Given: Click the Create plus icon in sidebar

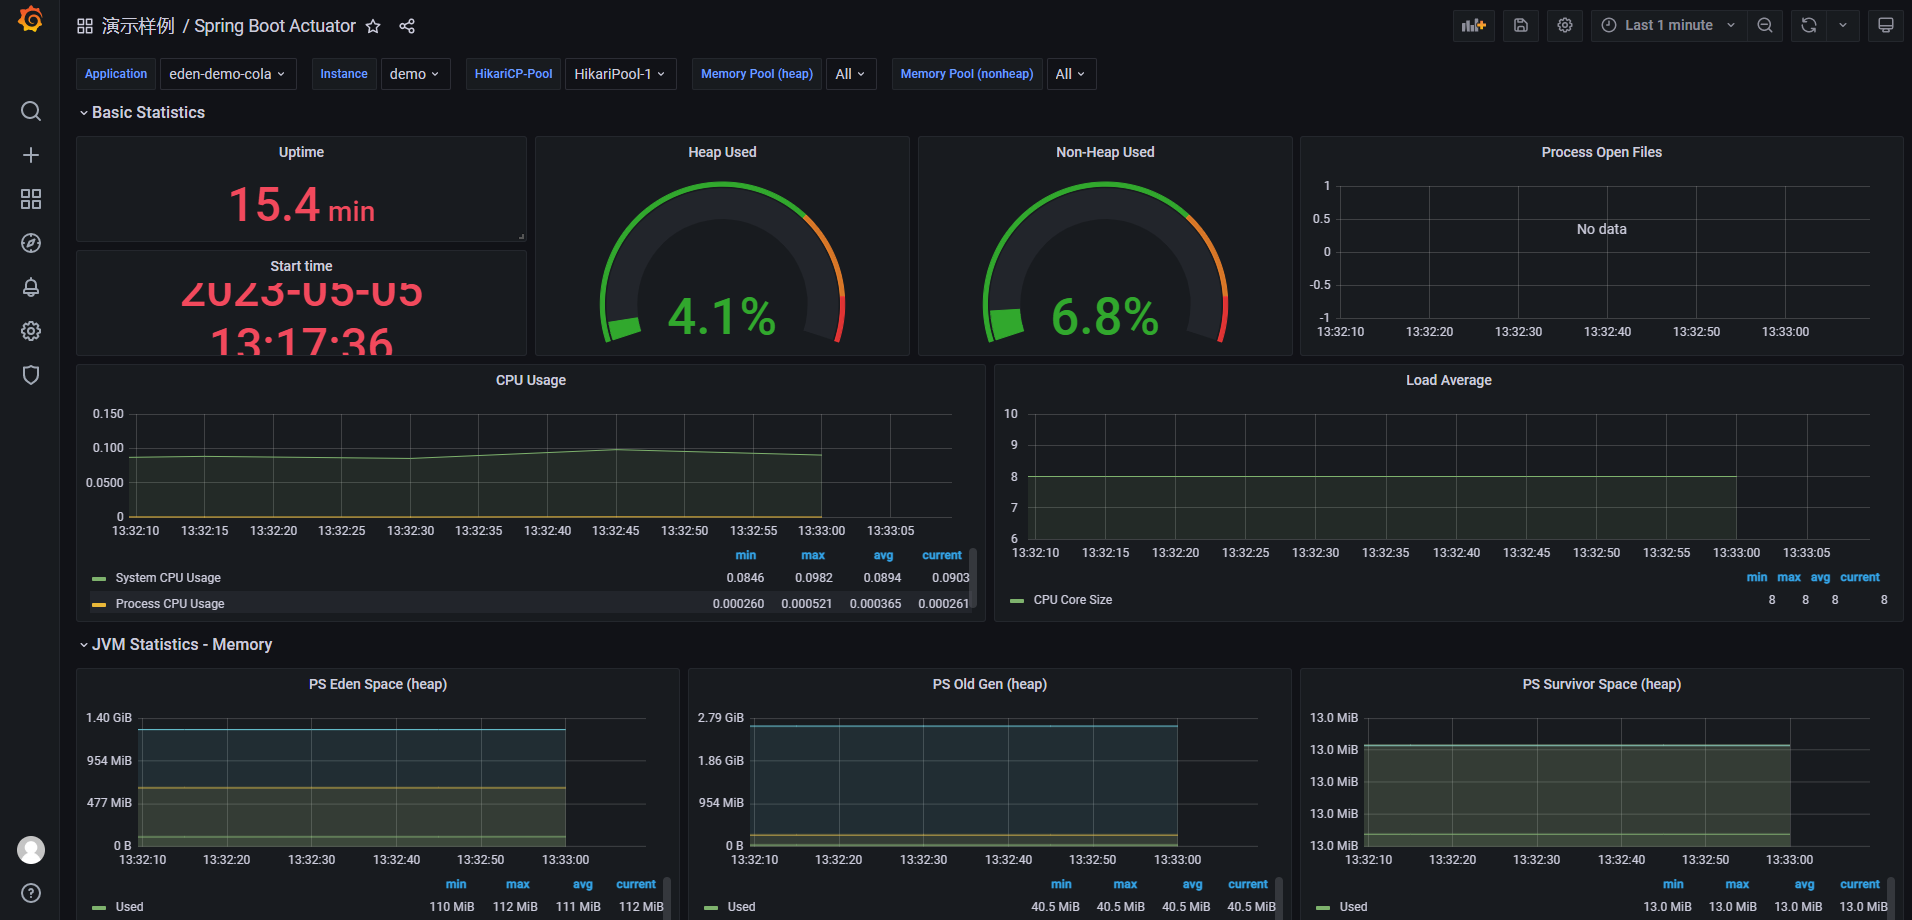Looking at the screenshot, I should pyautogui.click(x=31, y=155).
